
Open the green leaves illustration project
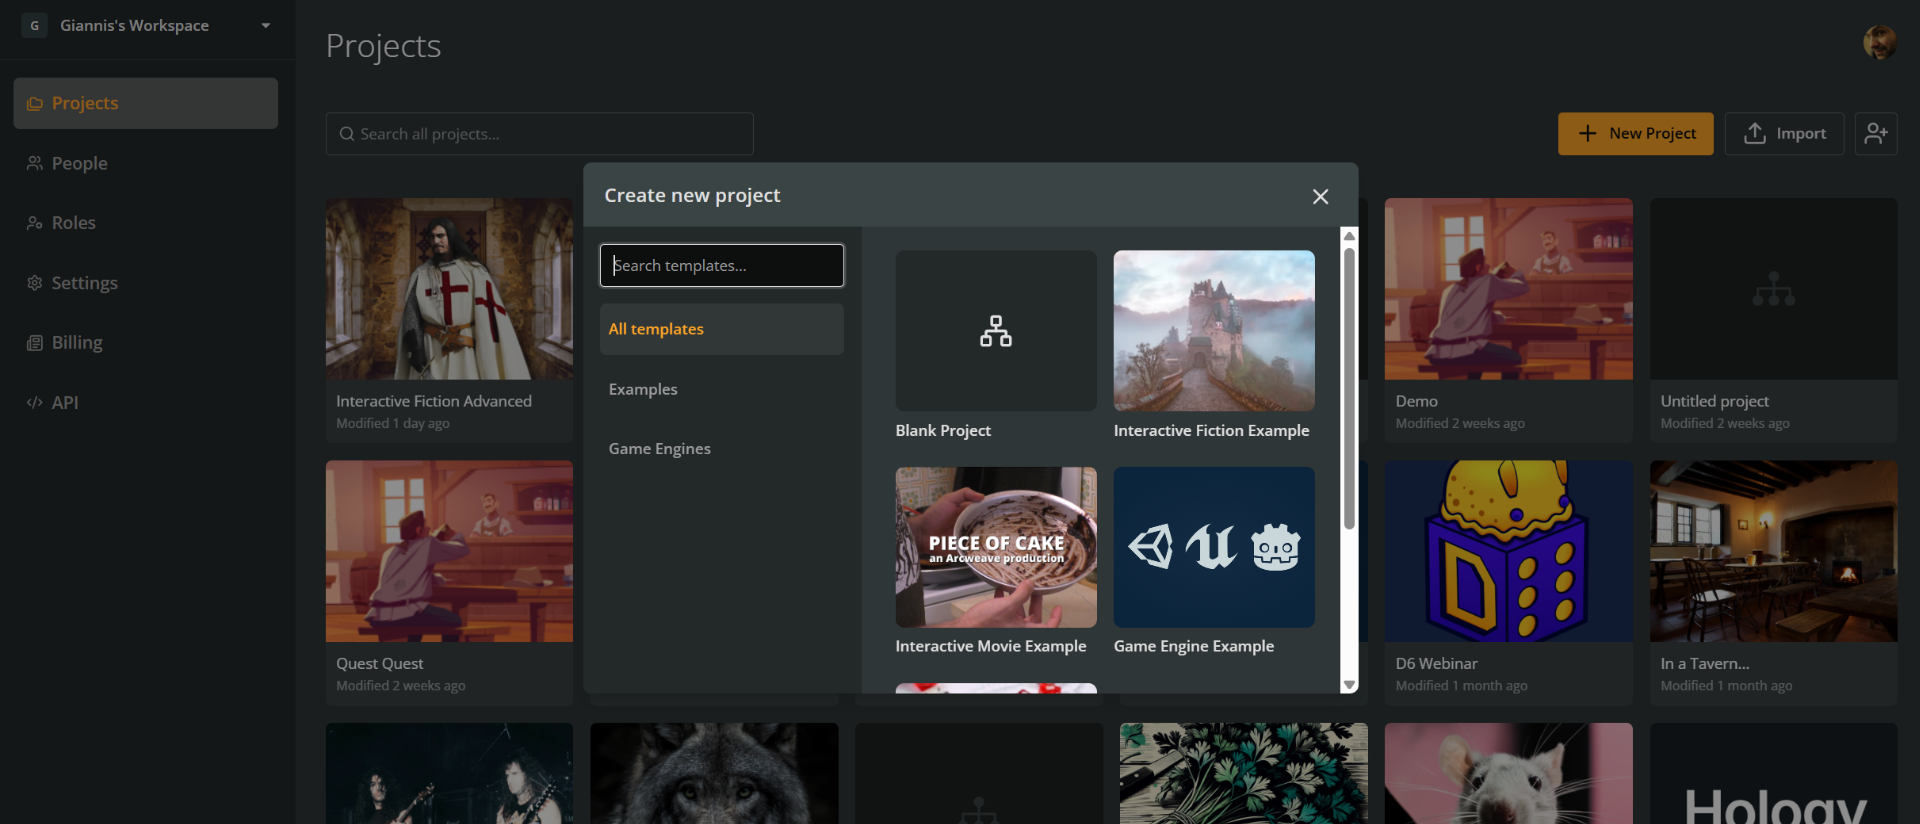point(1244,774)
